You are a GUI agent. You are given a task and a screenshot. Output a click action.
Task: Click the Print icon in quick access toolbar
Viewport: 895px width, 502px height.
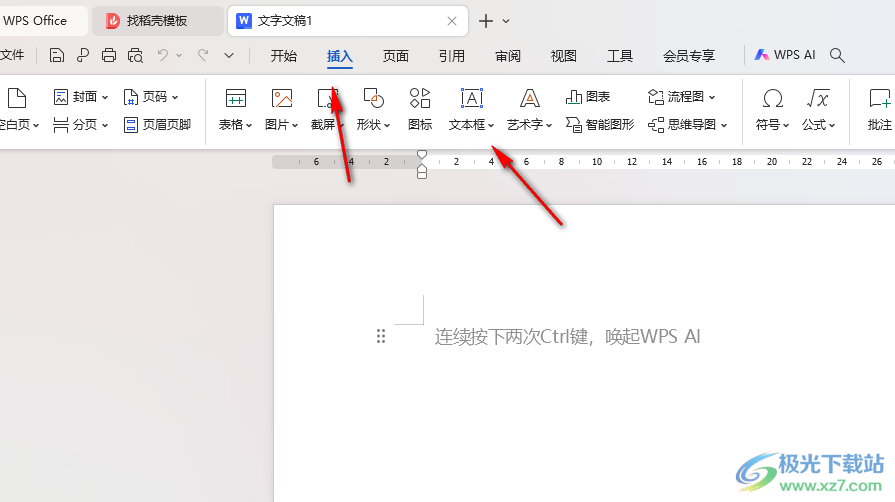[x=108, y=55]
